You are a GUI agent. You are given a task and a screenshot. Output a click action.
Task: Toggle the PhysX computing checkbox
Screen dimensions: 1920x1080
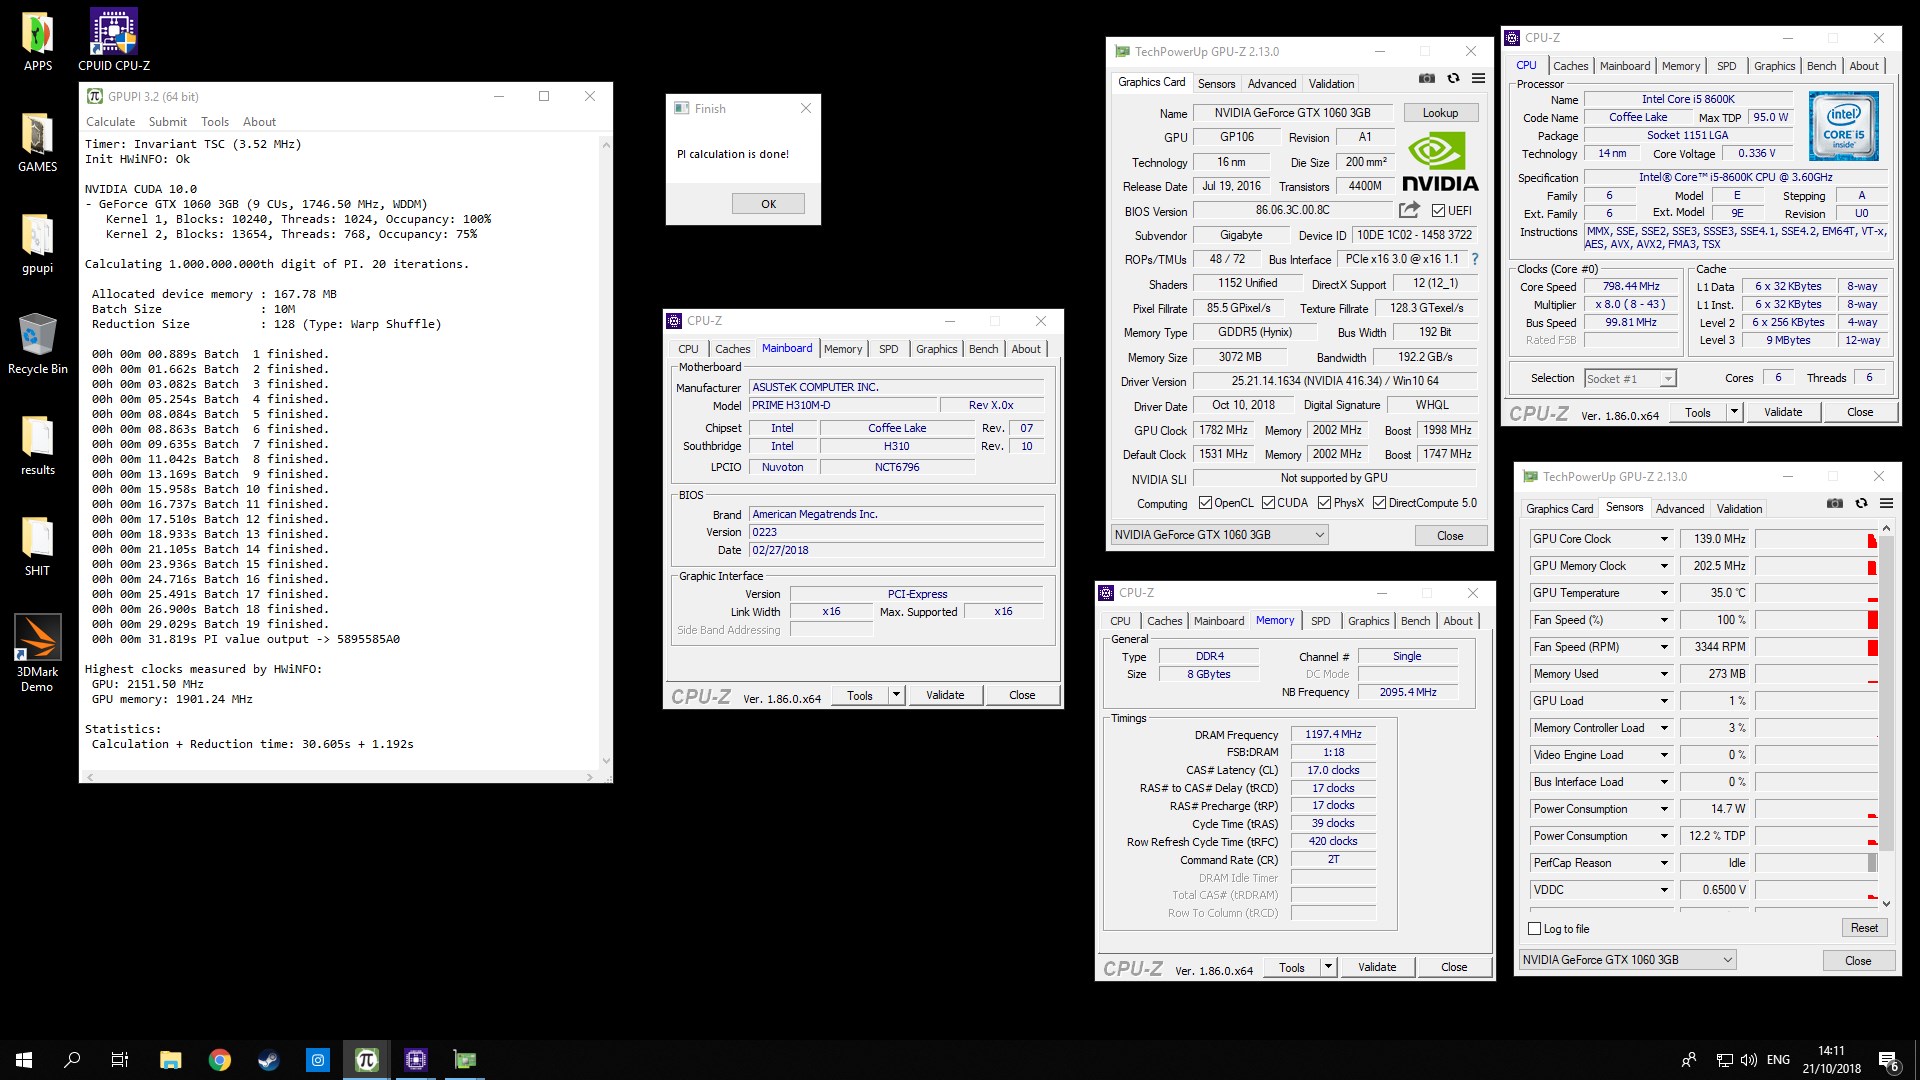pyautogui.click(x=1324, y=503)
